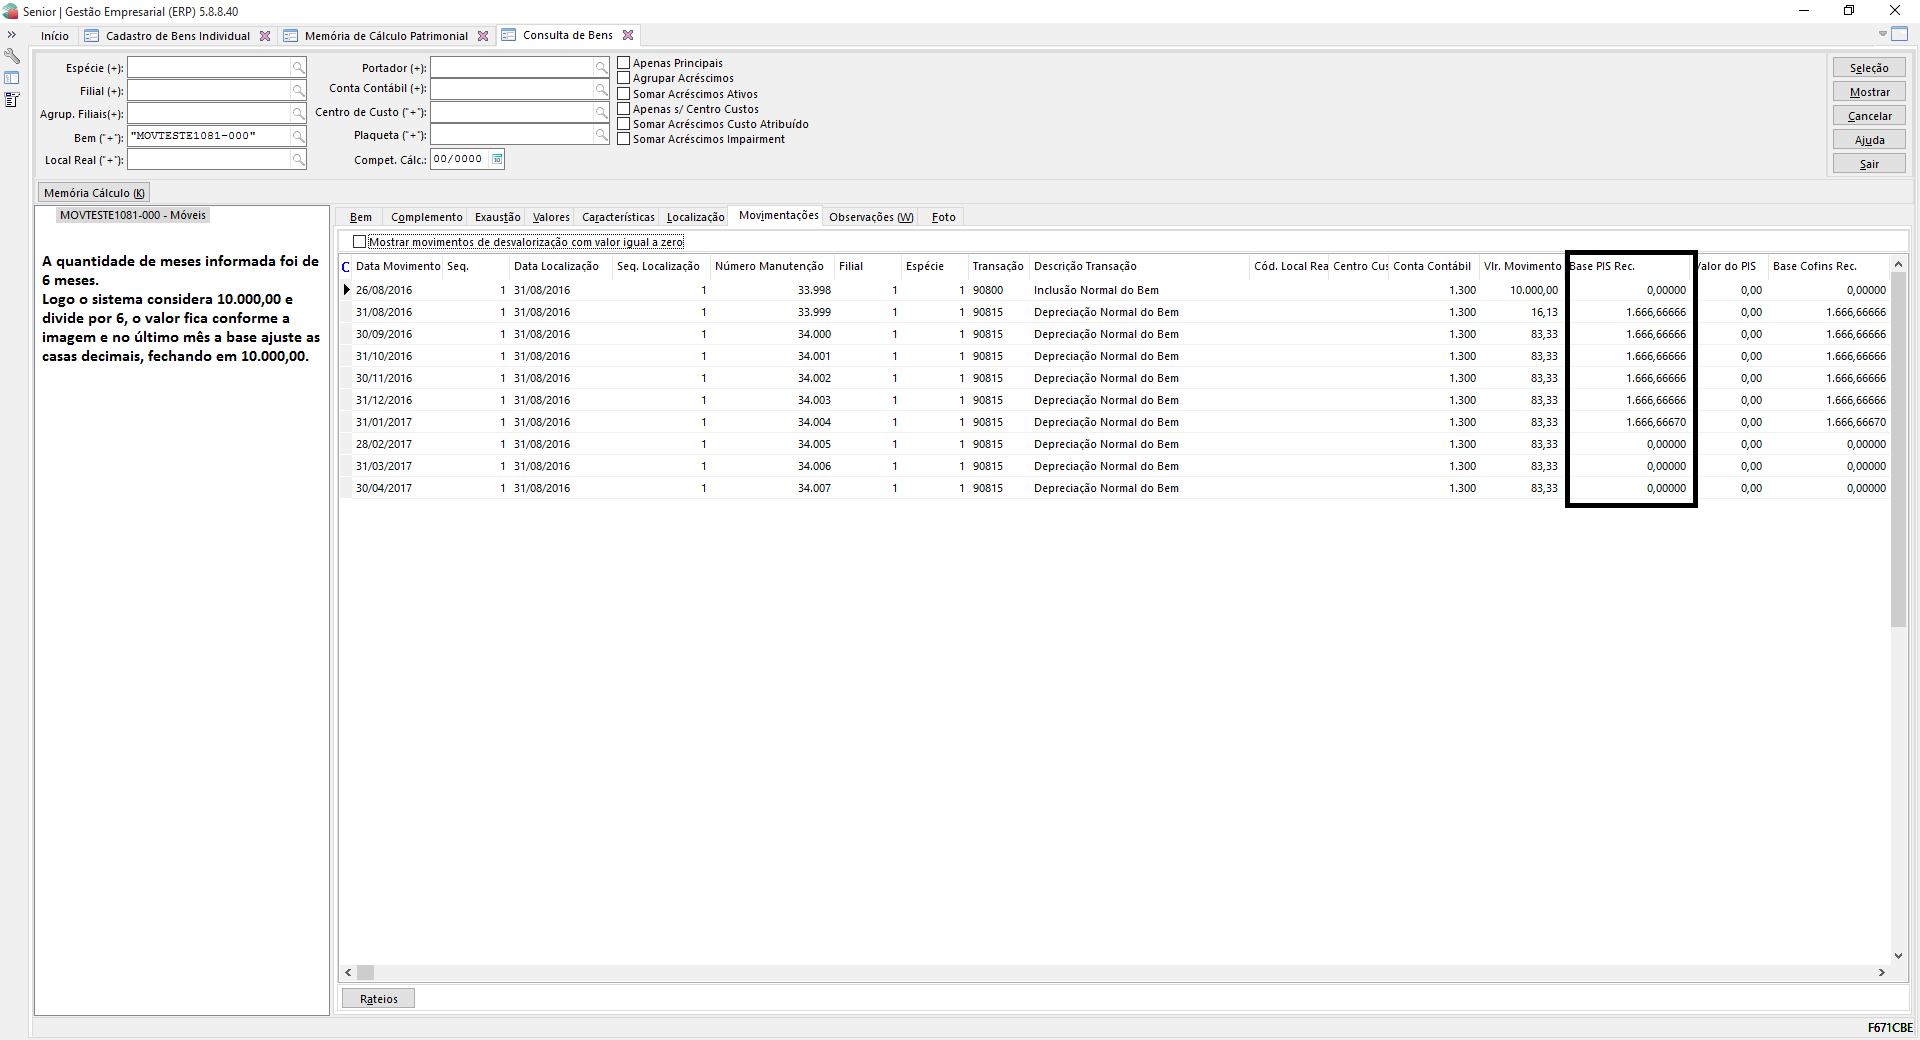Close the Memória de Cálculo Patrimonial tab
The height and width of the screenshot is (1040, 1920).
483,36
